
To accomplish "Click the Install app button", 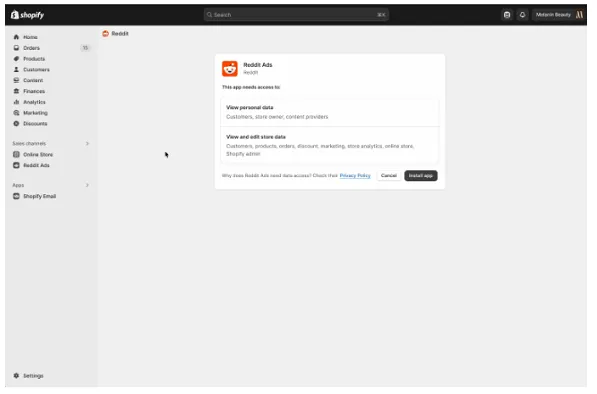I will pos(421,176).
